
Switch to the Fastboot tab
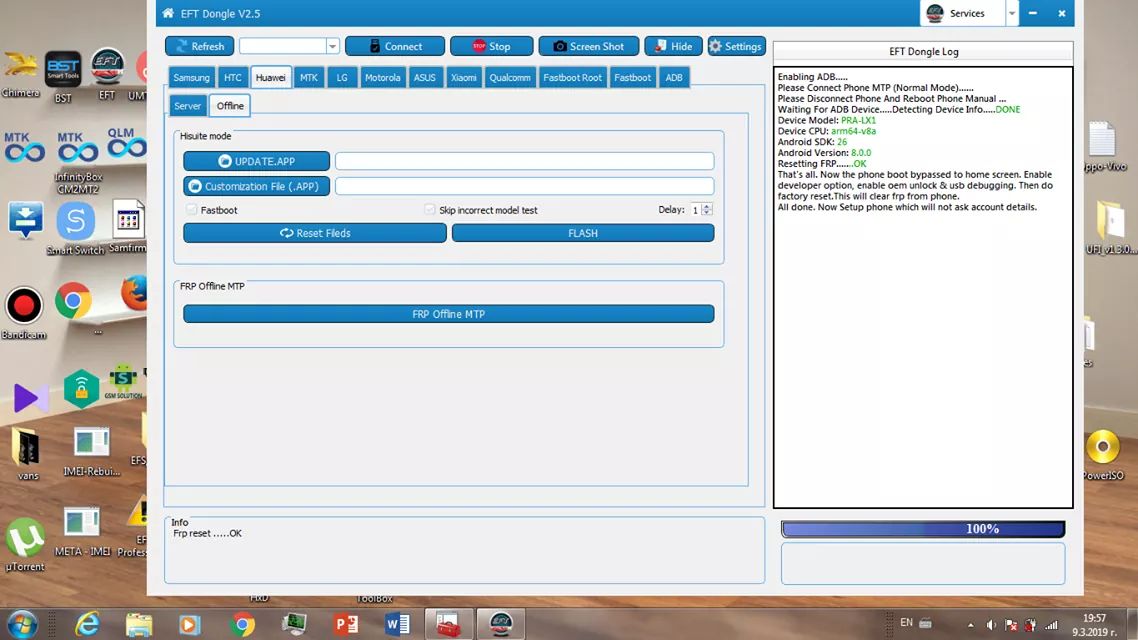[632, 78]
